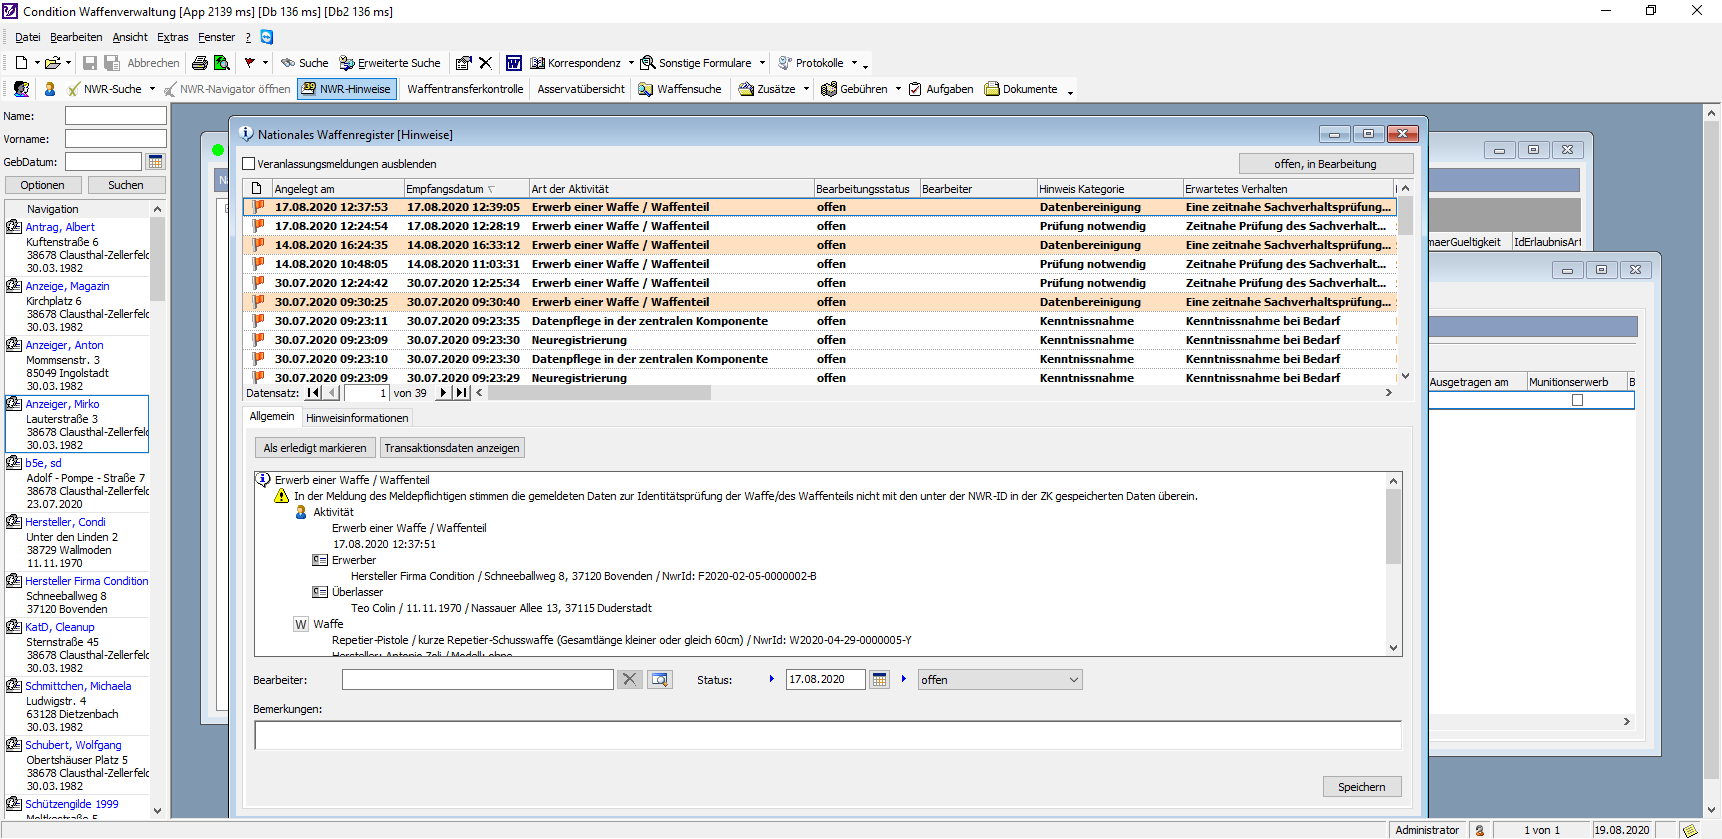The height and width of the screenshot is (839, 1722).
Task: Enable 'Veranlassungsmeldungen ausblenden' checkbox
Action: coord(250,164)
